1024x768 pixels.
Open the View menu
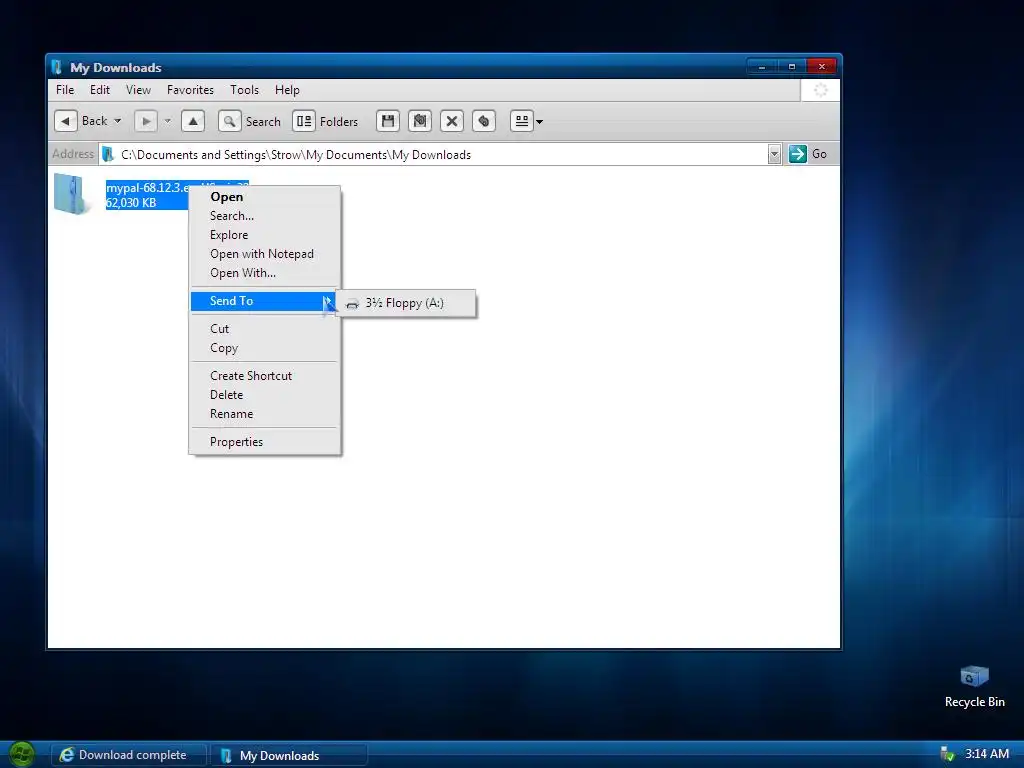[138, 90]
